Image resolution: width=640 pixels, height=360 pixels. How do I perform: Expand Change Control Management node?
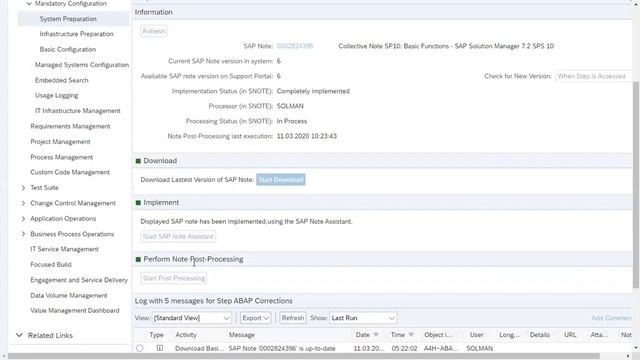[23, 203]
